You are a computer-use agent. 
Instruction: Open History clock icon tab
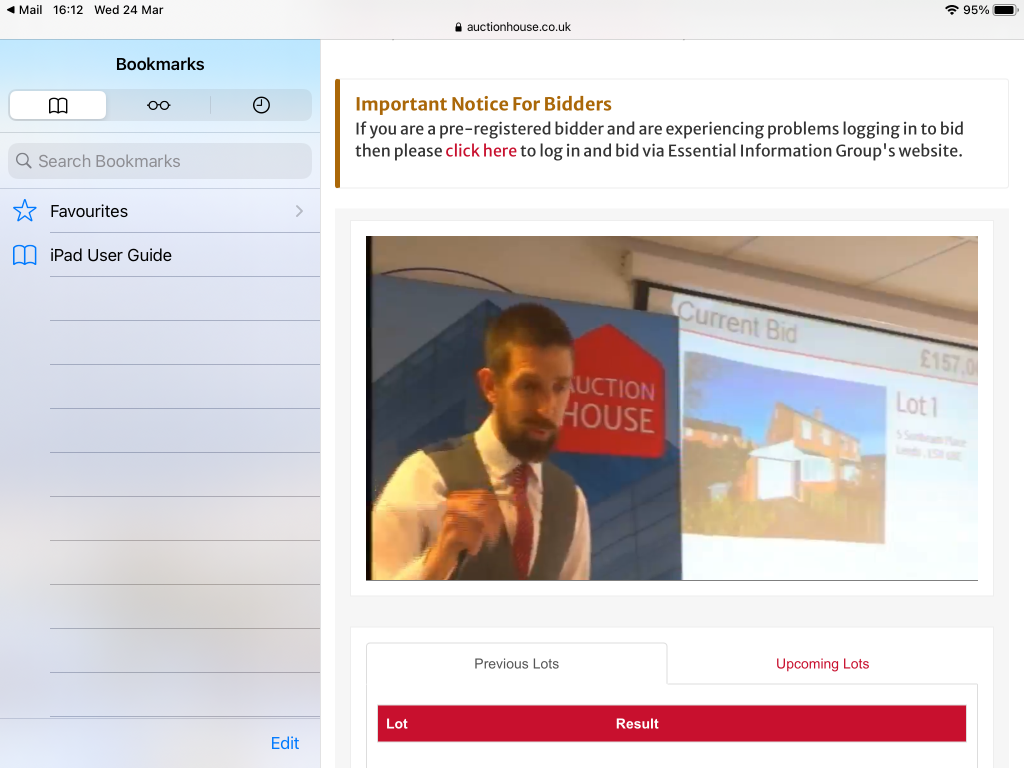click(261, 105)
